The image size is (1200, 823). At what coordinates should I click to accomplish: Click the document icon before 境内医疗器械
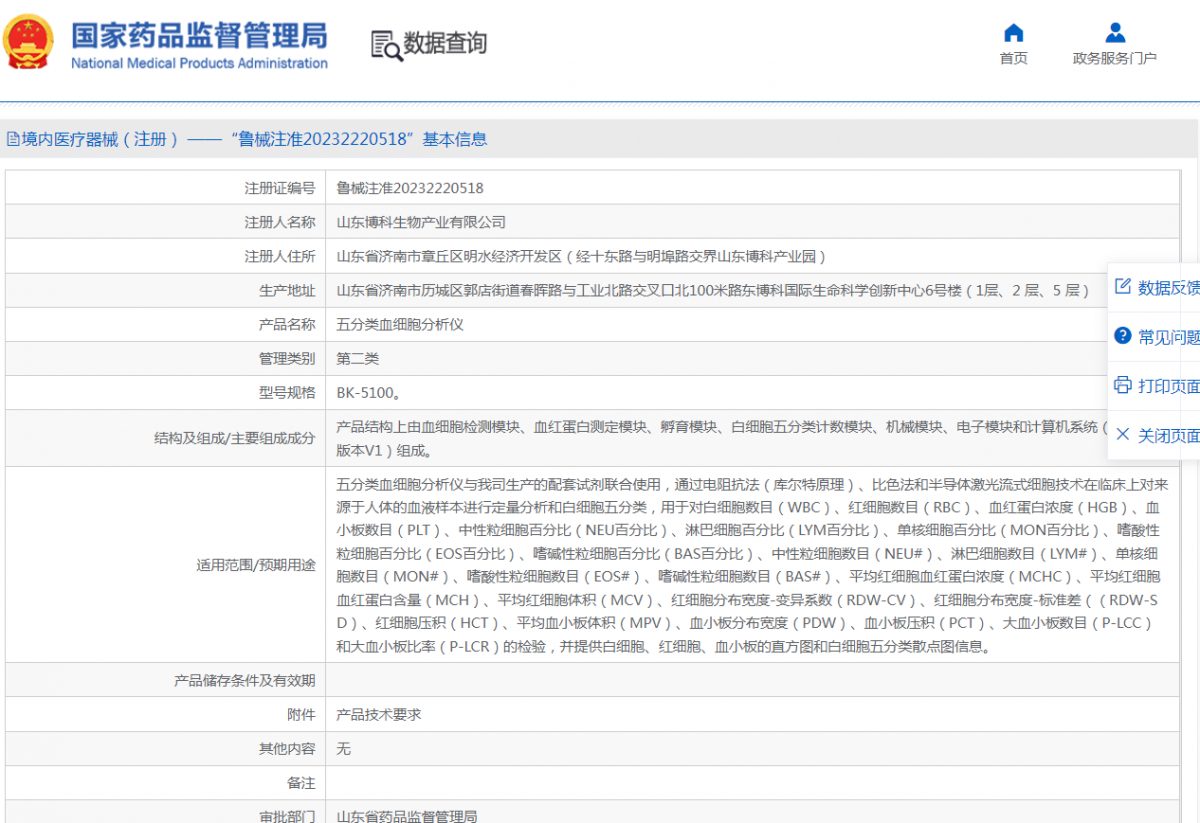tap(13, 139)
